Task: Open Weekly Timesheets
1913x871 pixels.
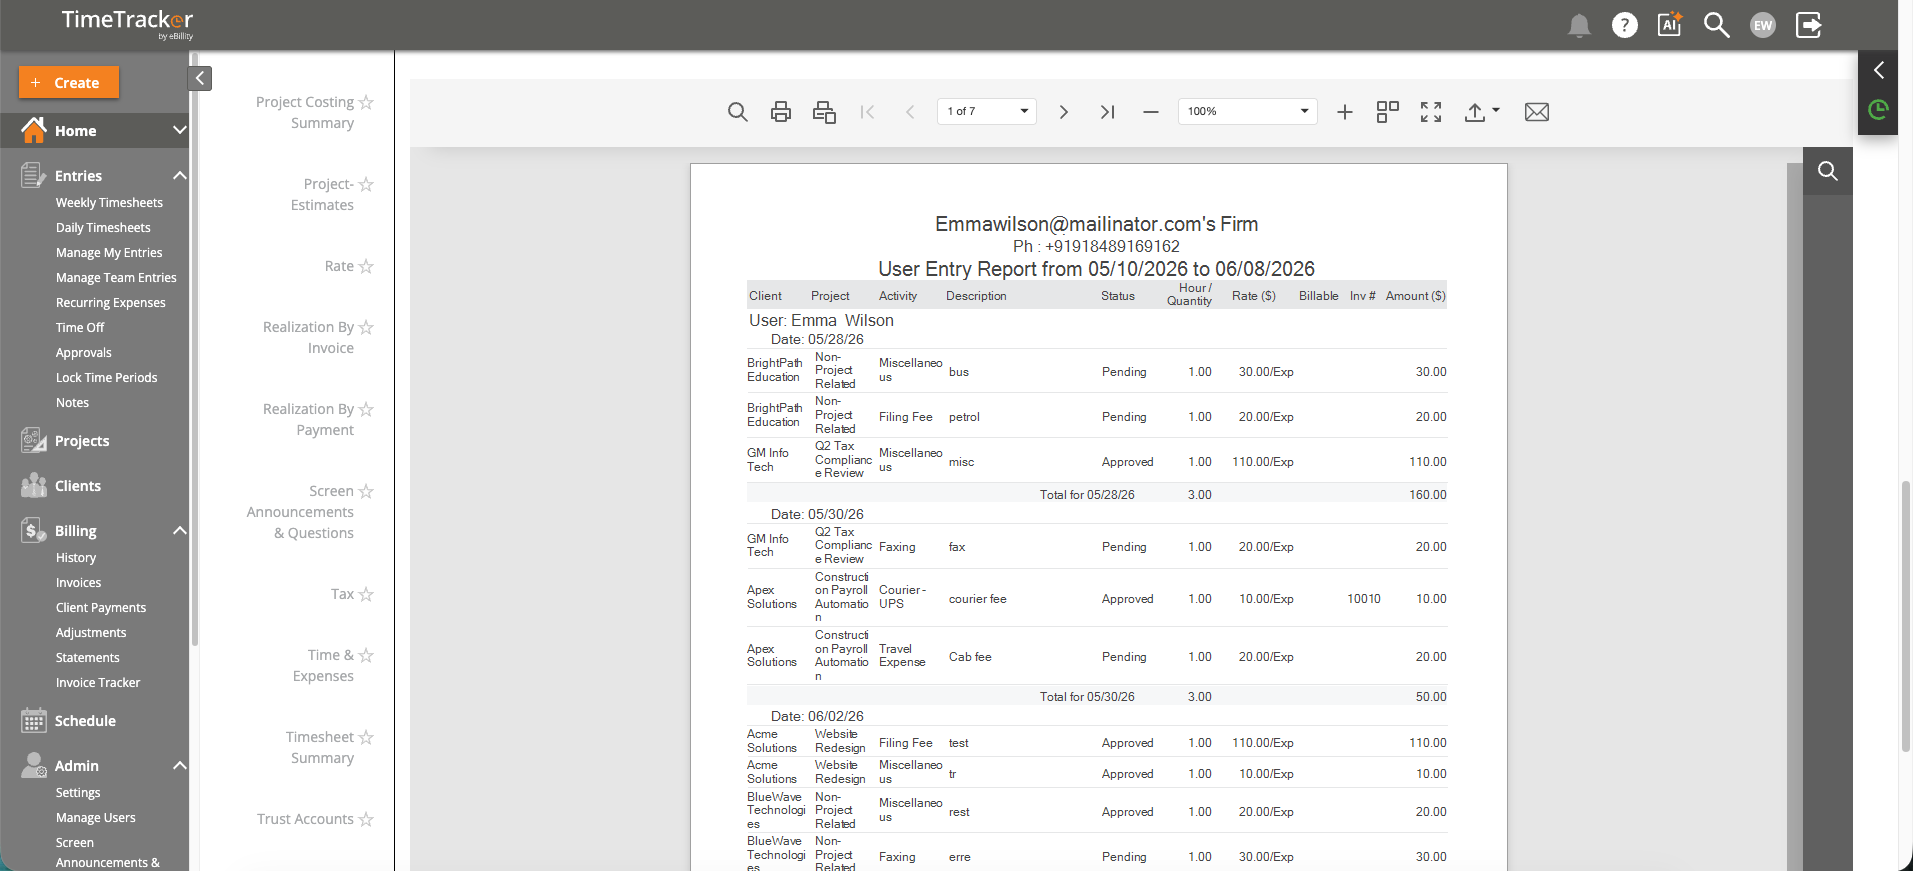Action: [109, 203]
